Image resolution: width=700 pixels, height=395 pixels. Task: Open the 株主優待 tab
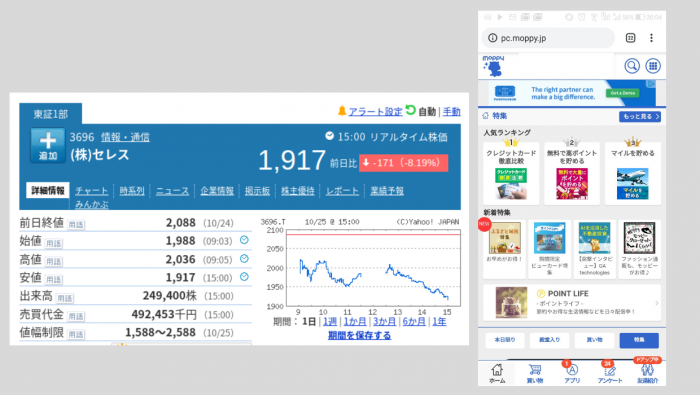(297, 191)
